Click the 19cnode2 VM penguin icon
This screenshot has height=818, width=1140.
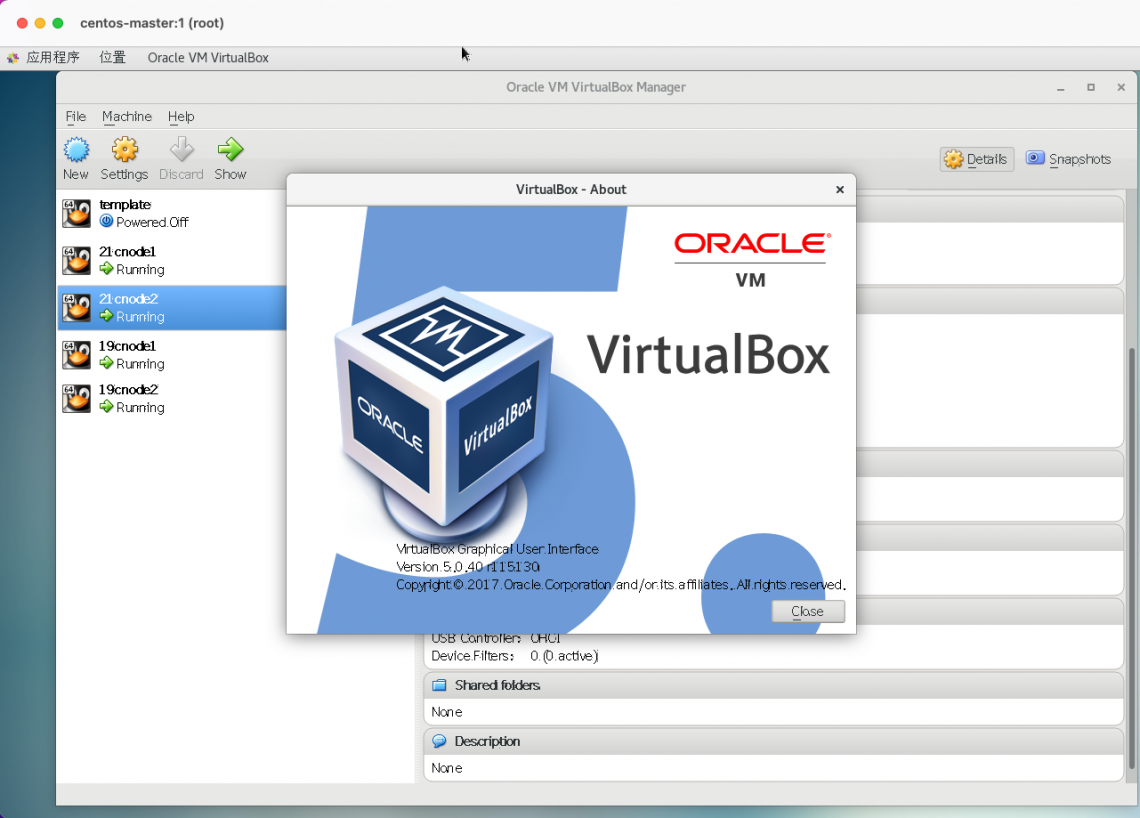coord(76,398)
